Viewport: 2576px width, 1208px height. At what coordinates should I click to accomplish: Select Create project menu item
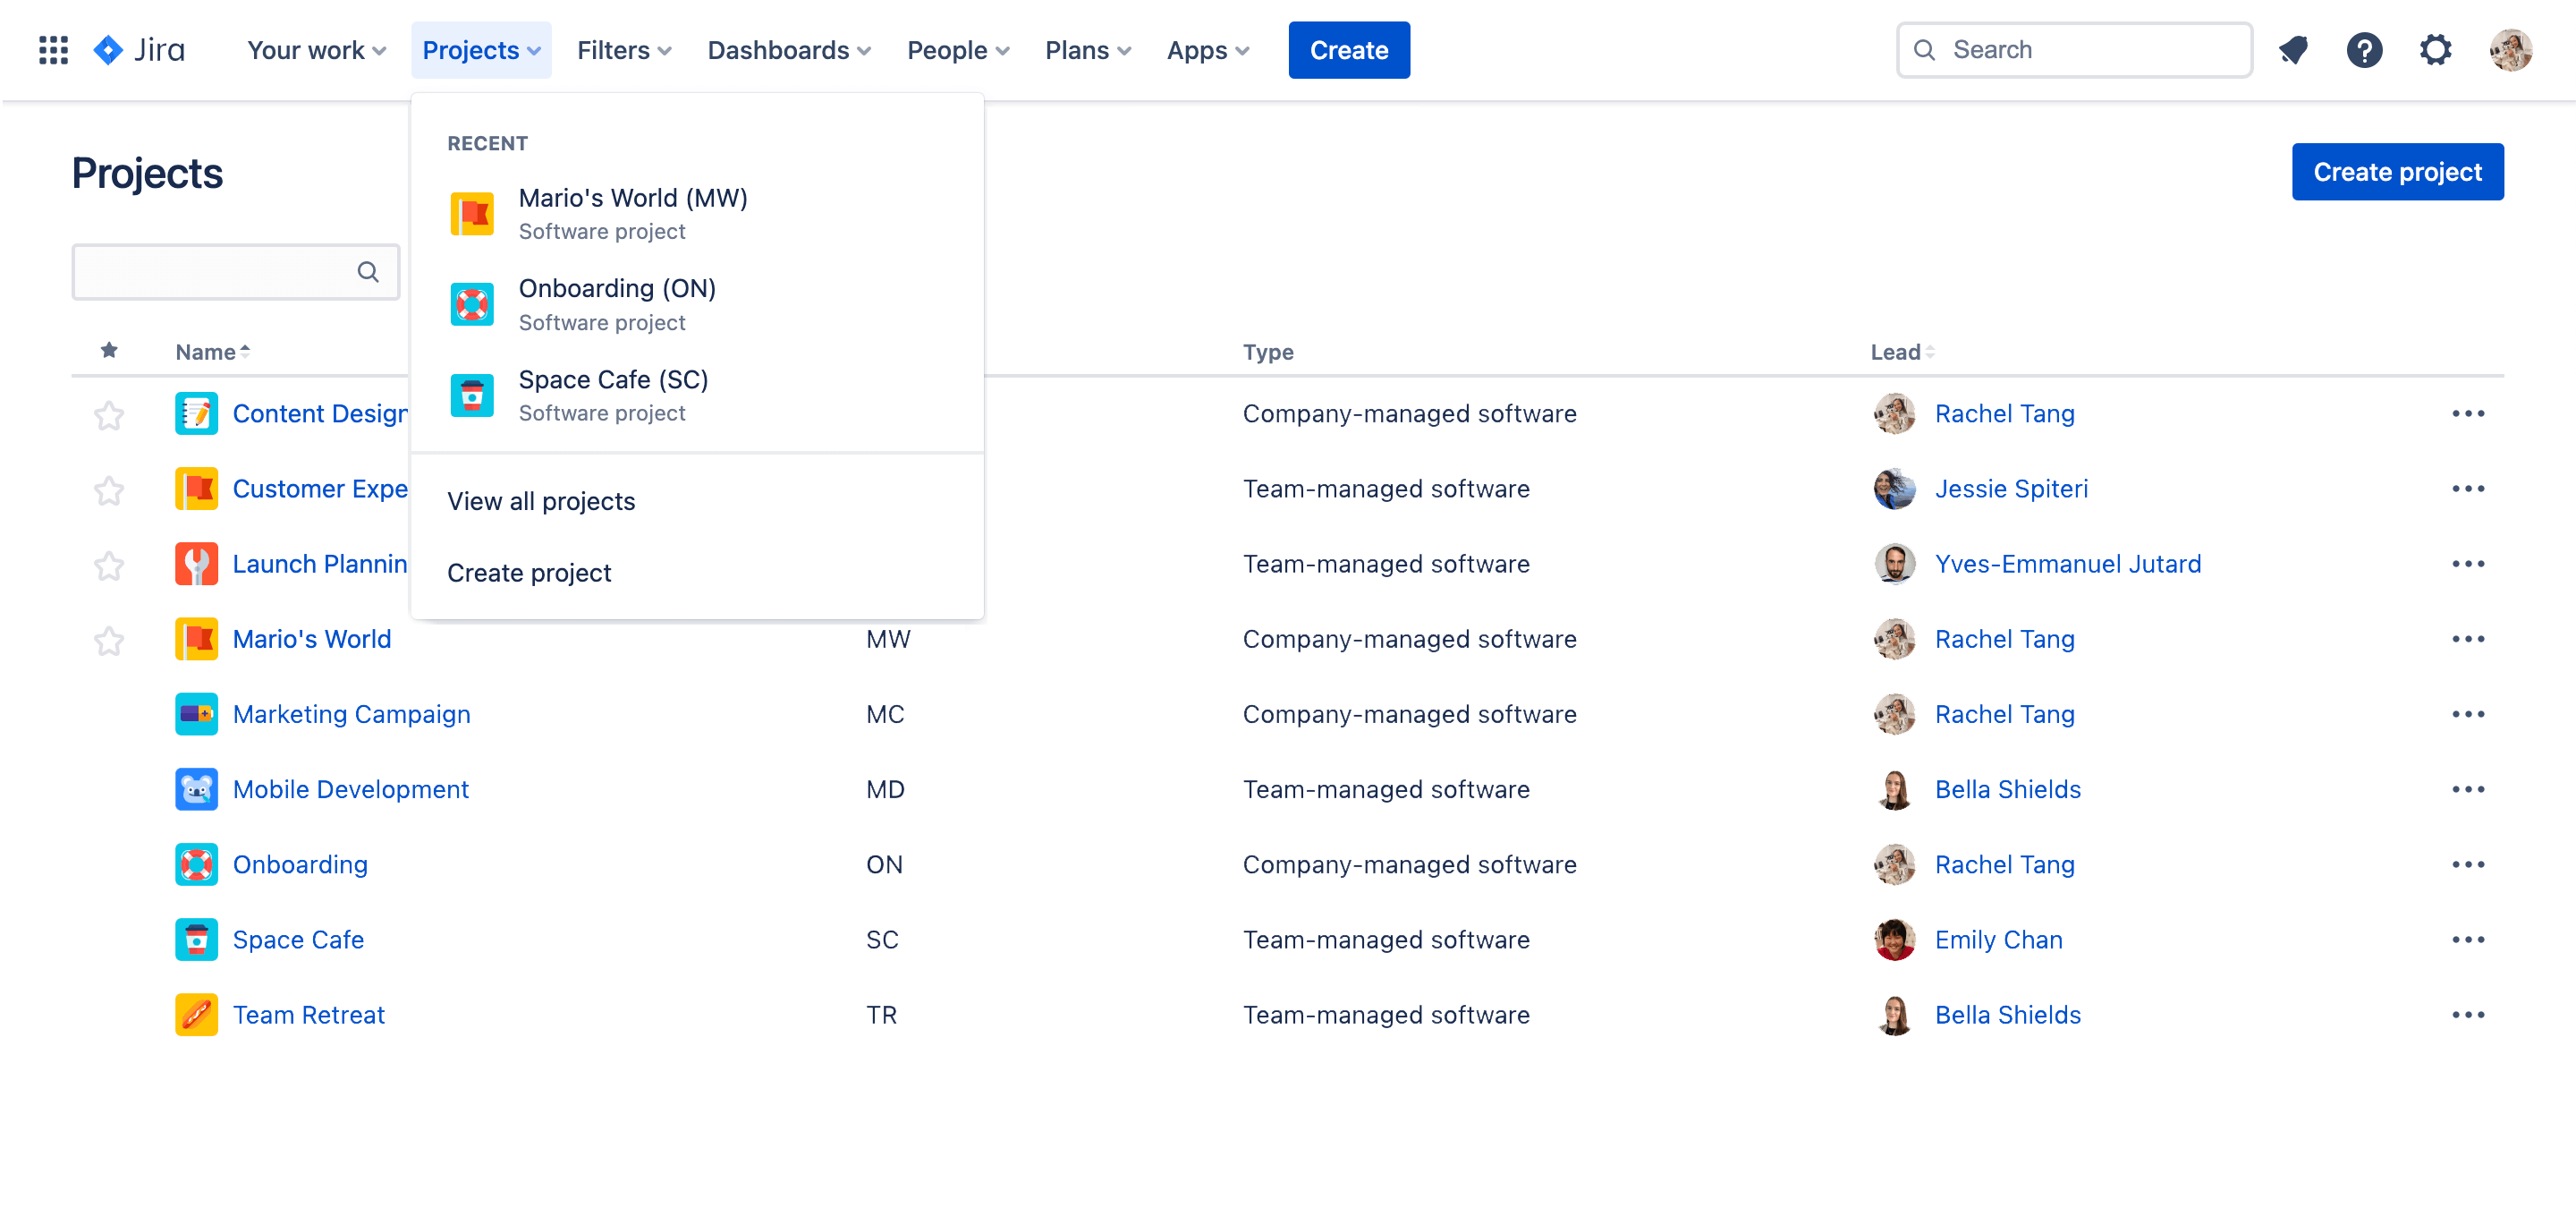[529, 572]
